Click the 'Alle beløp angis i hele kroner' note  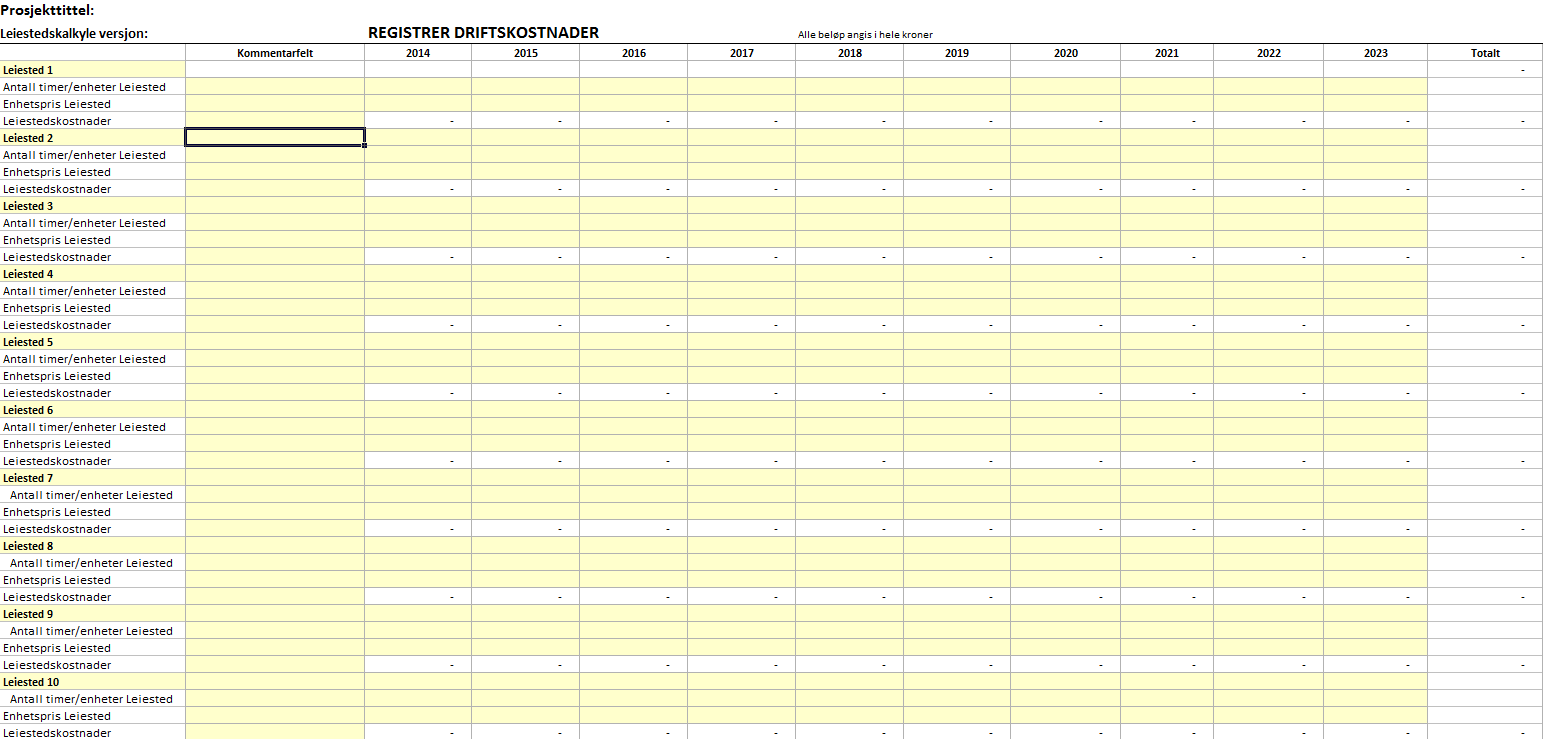point(865,35)
